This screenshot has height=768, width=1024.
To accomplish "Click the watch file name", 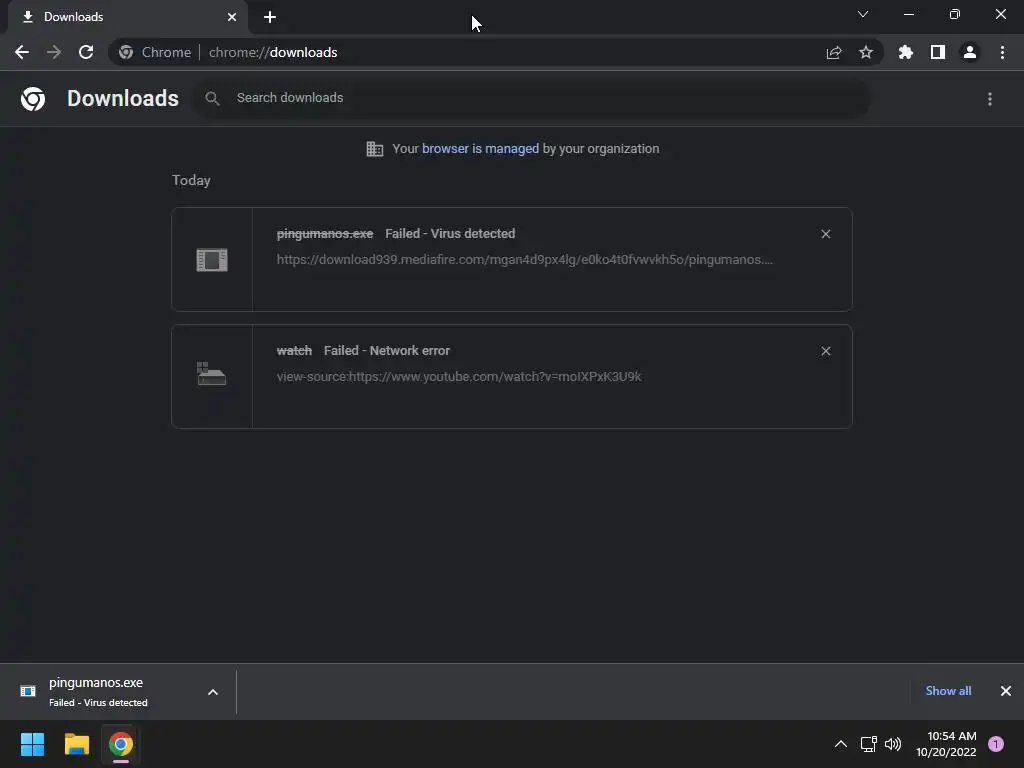I will click(x=294, y=351).
